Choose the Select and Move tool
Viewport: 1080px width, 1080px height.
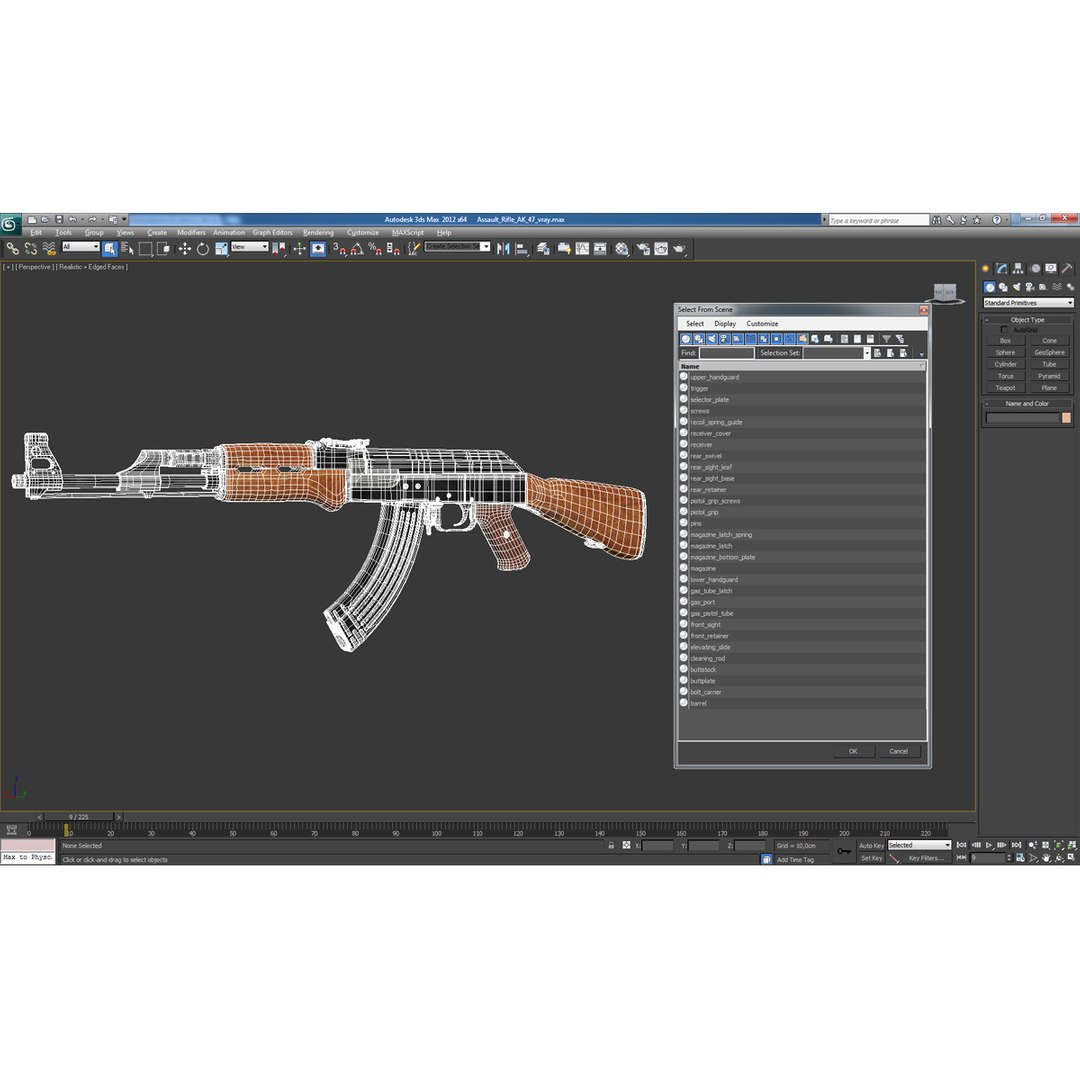[185, 249]
